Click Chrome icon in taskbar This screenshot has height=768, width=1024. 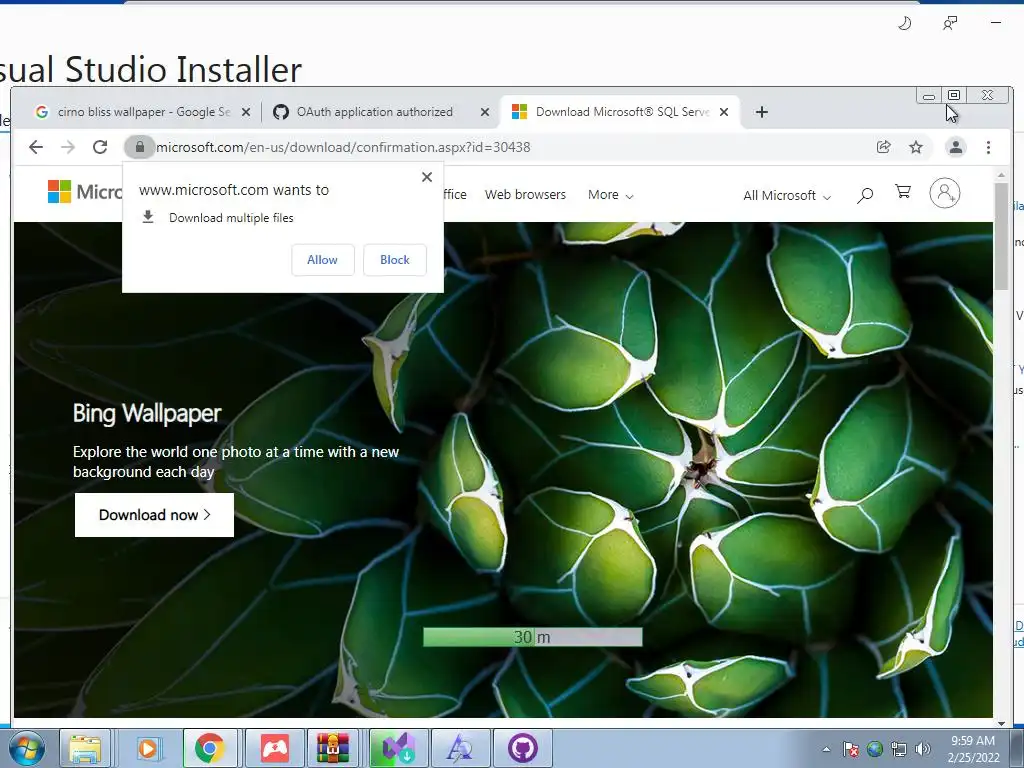tap(209, 748)
